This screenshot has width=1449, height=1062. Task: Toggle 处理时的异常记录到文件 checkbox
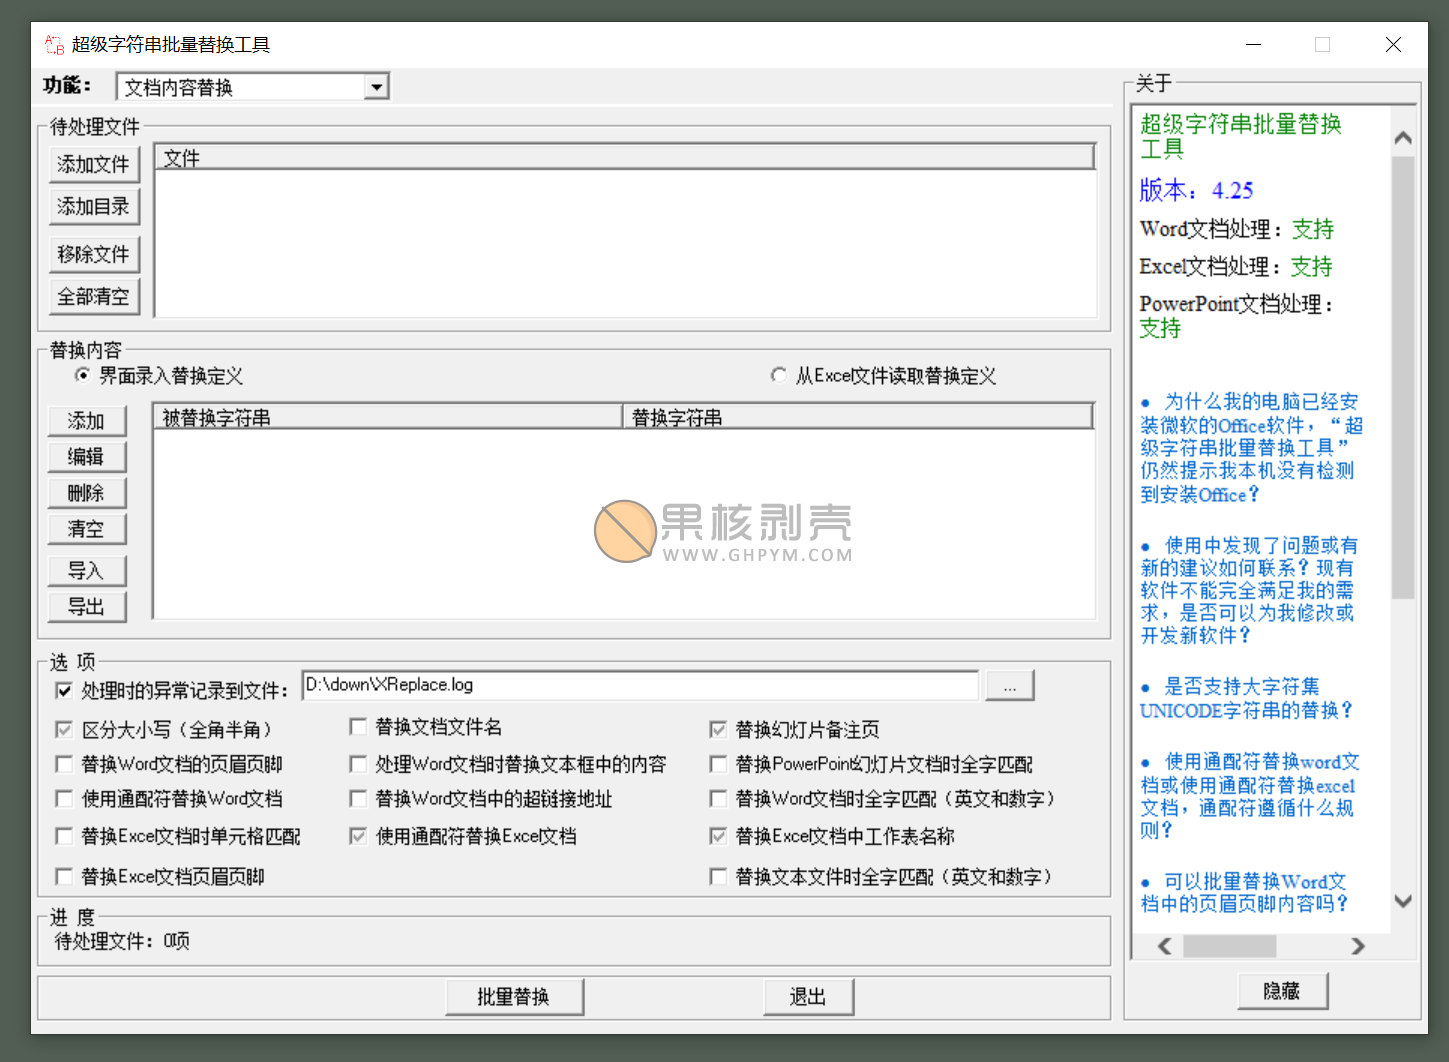click(64, 691)
